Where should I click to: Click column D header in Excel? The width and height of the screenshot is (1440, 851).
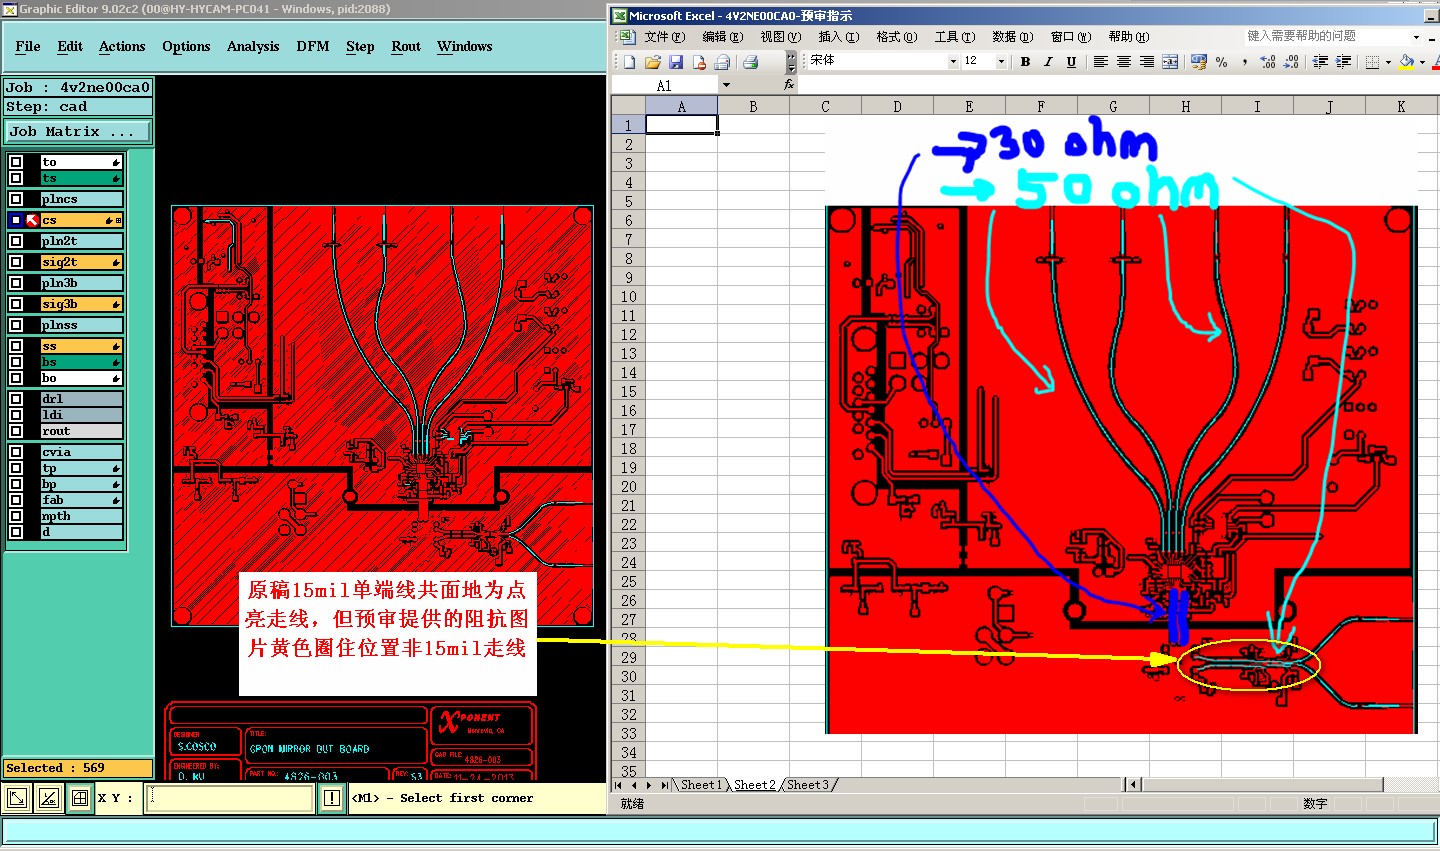point(897,106)
